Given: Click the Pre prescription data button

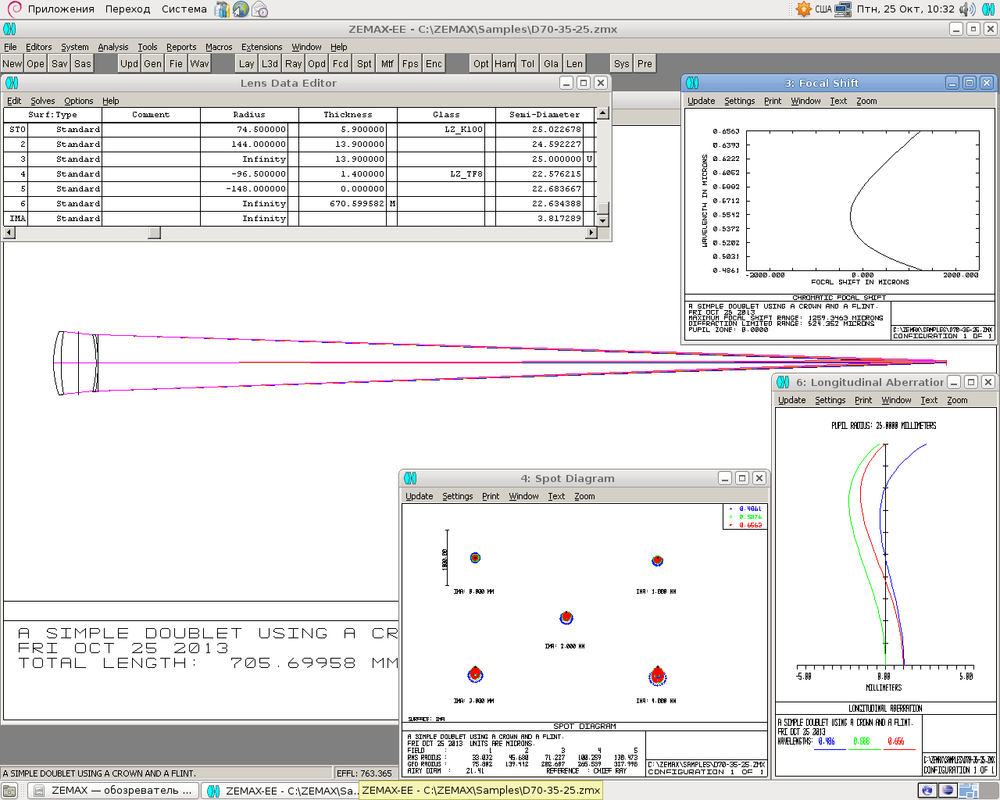Looking at the screenshot, I should (x=645, y=63).
